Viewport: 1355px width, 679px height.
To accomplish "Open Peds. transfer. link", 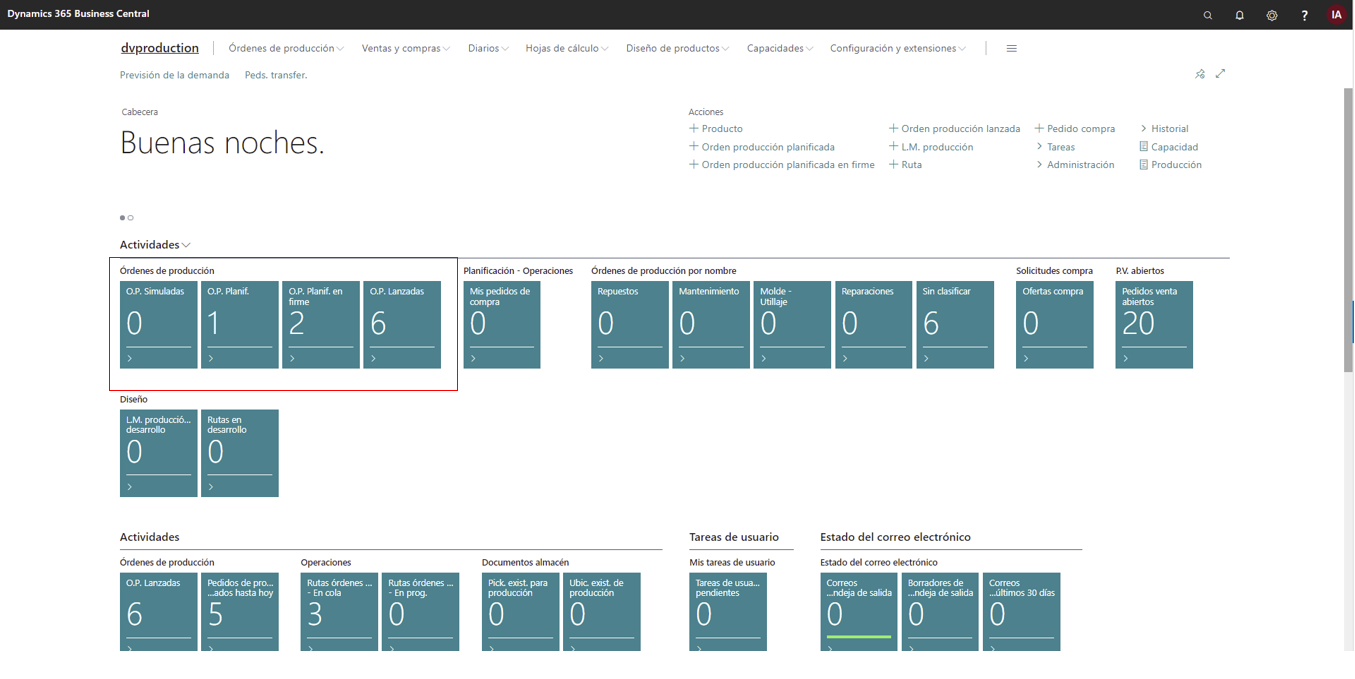I will pos(276,75).
